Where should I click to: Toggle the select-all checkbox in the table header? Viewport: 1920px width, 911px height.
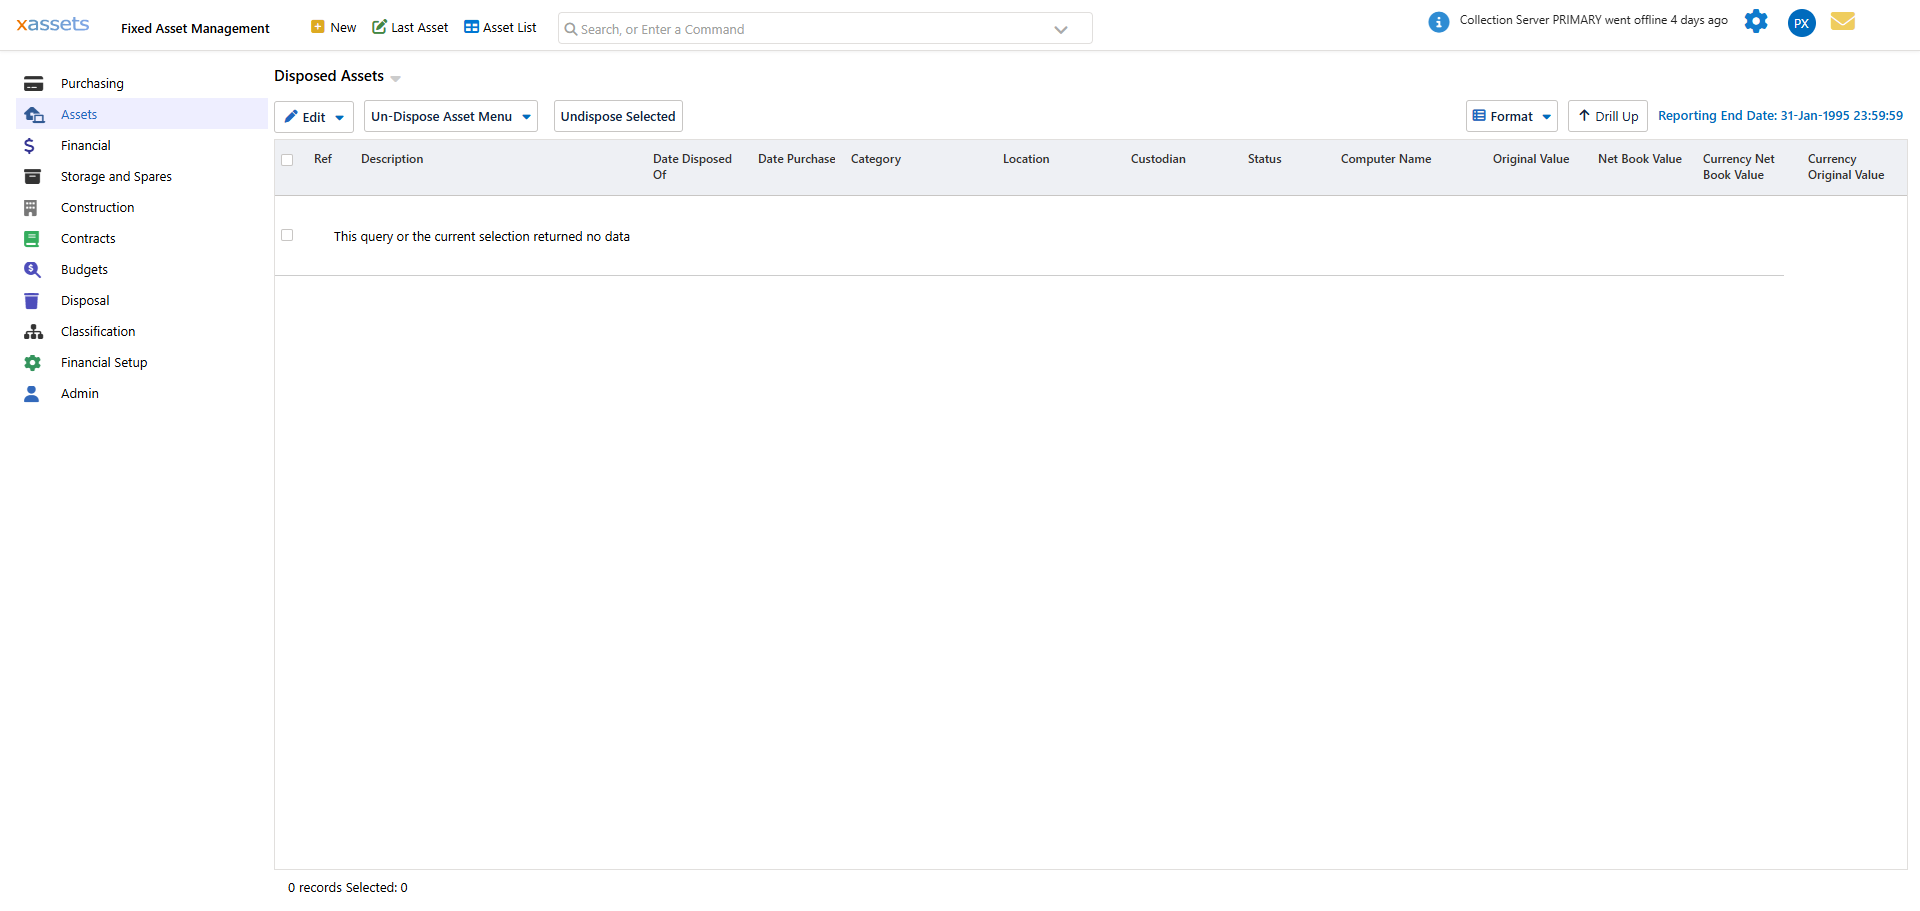click(x=287, y=159)
